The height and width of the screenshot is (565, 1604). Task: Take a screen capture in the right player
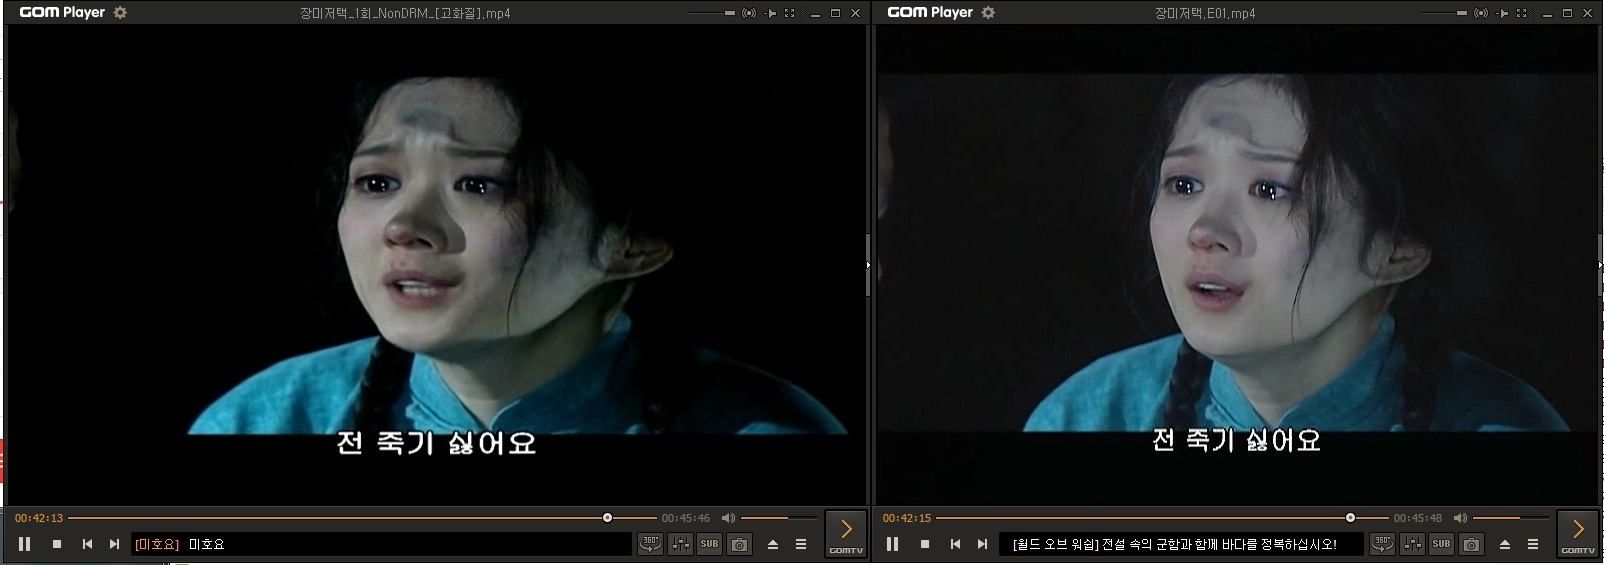[x=1471, y=544]
